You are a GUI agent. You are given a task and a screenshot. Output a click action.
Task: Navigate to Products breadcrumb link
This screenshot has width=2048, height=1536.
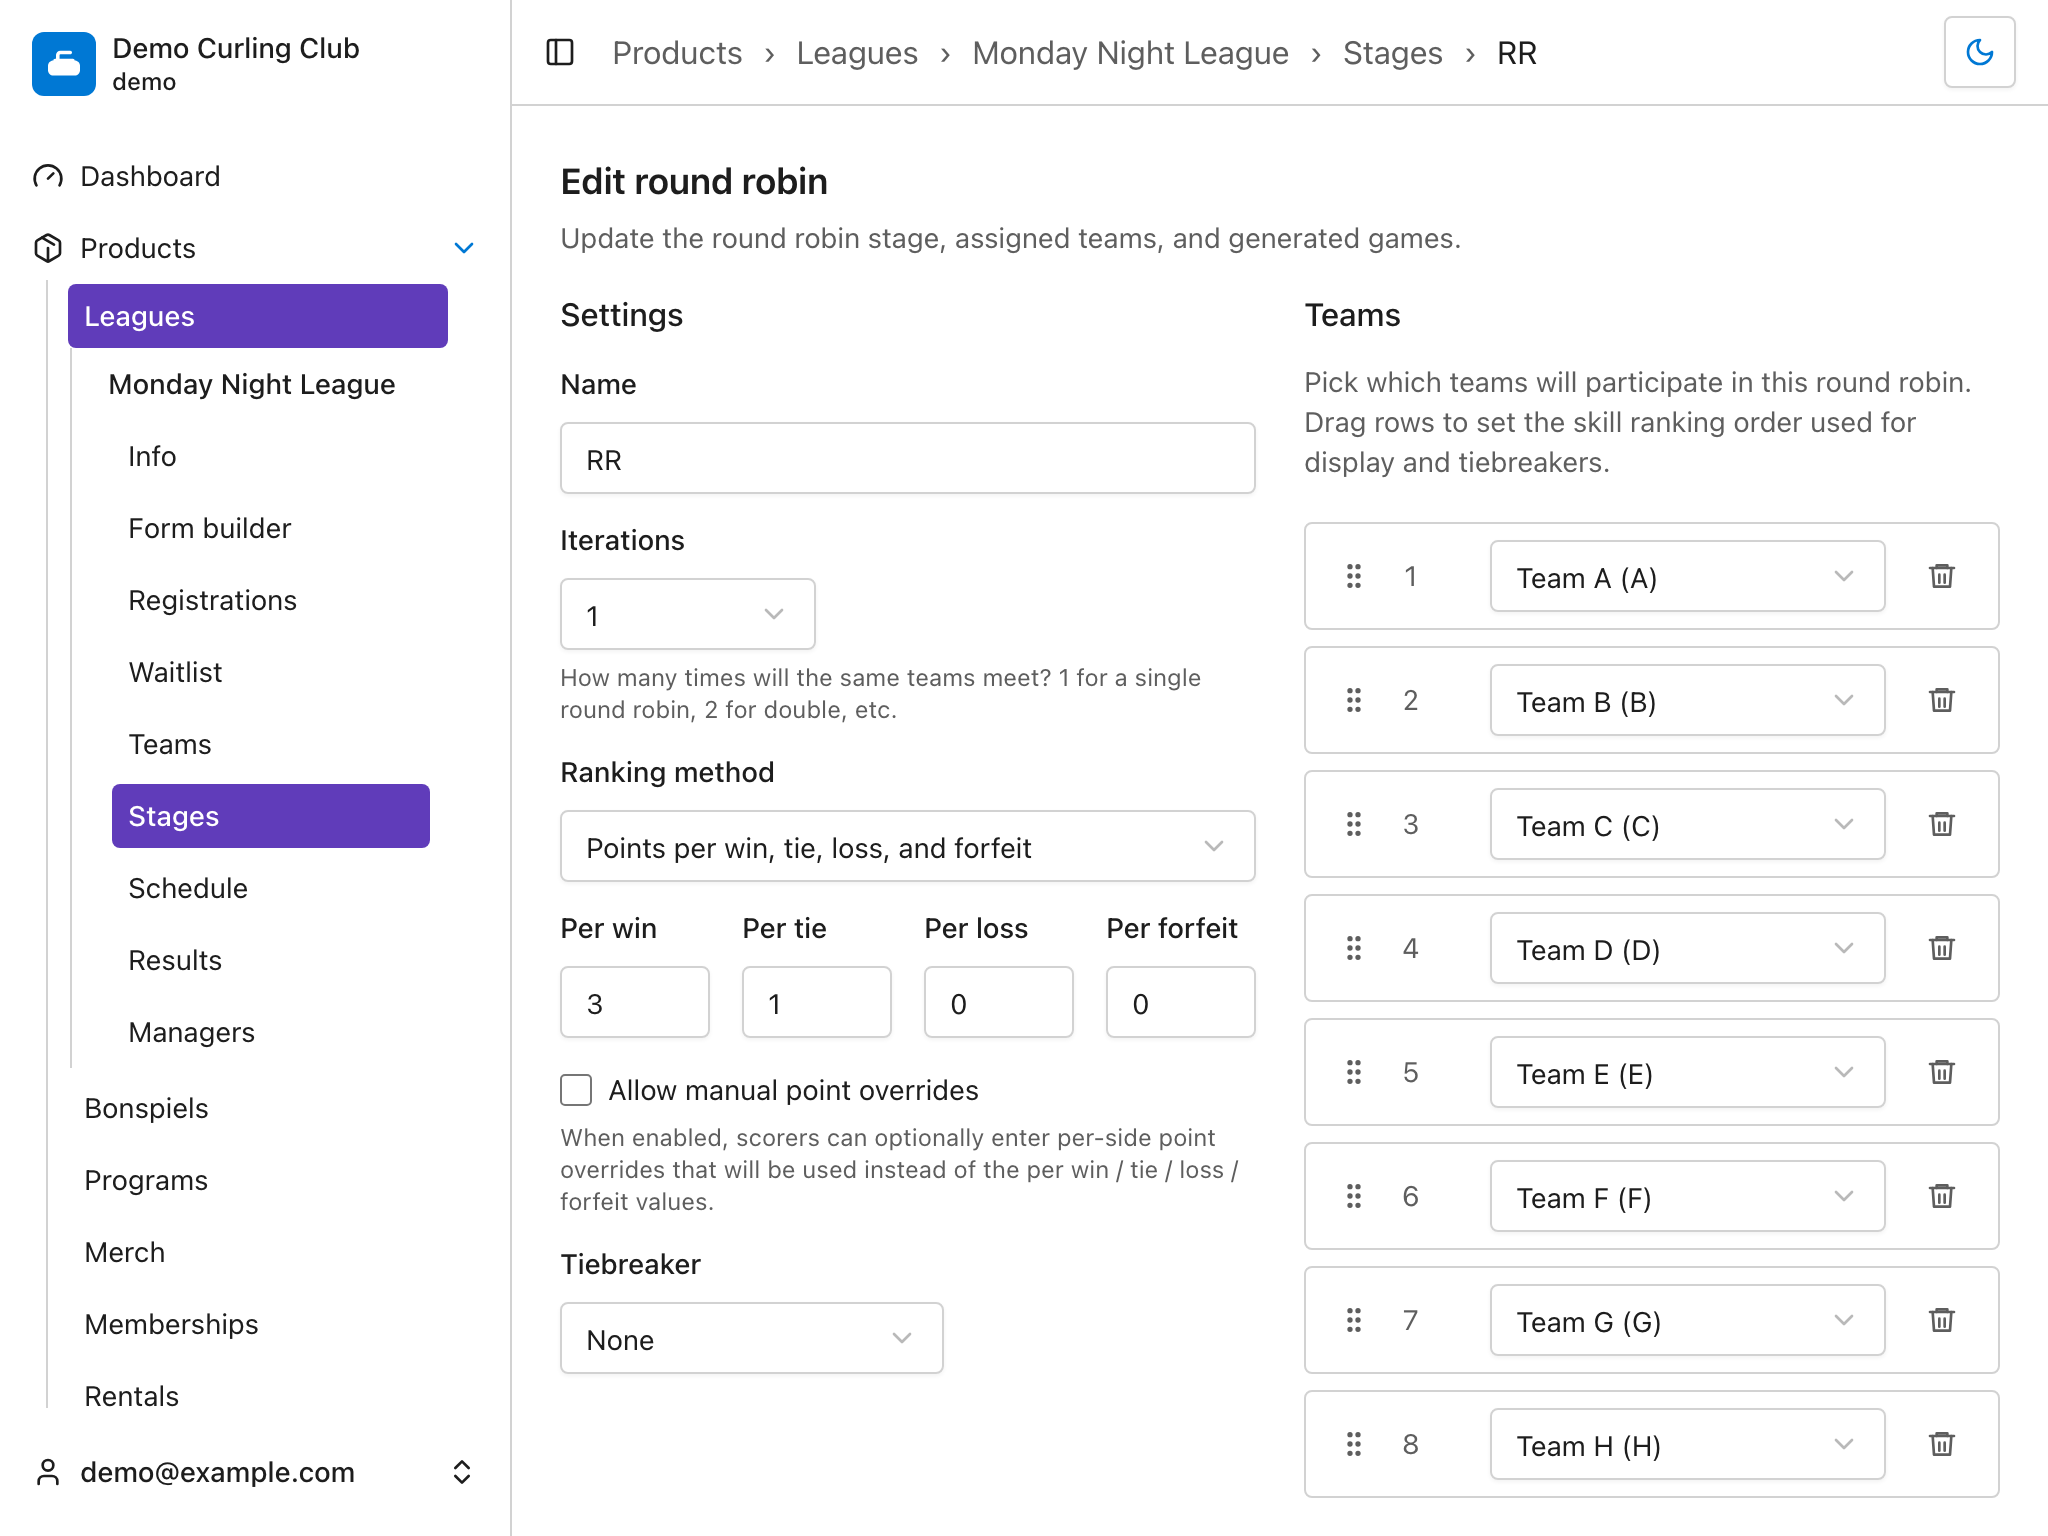coord(677,53)
